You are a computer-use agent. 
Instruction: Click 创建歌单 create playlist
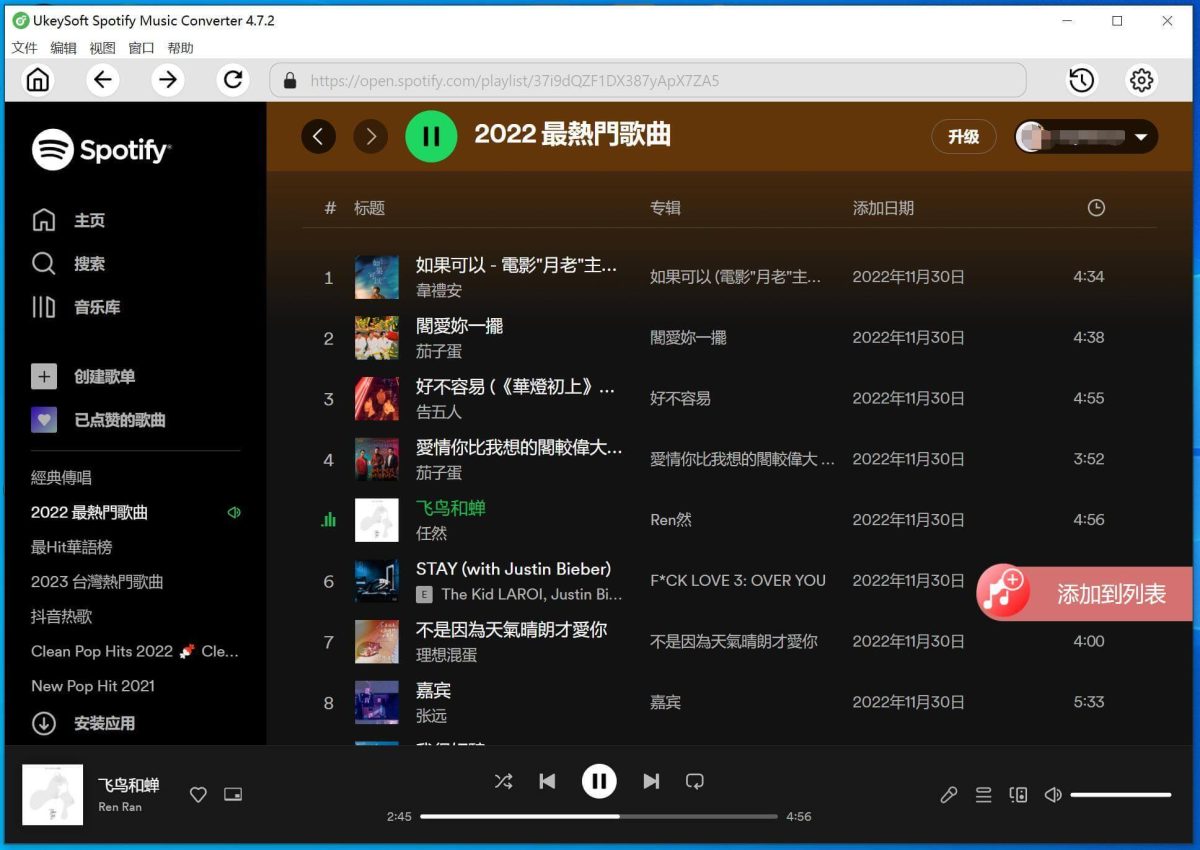click(x=83, y=377)
